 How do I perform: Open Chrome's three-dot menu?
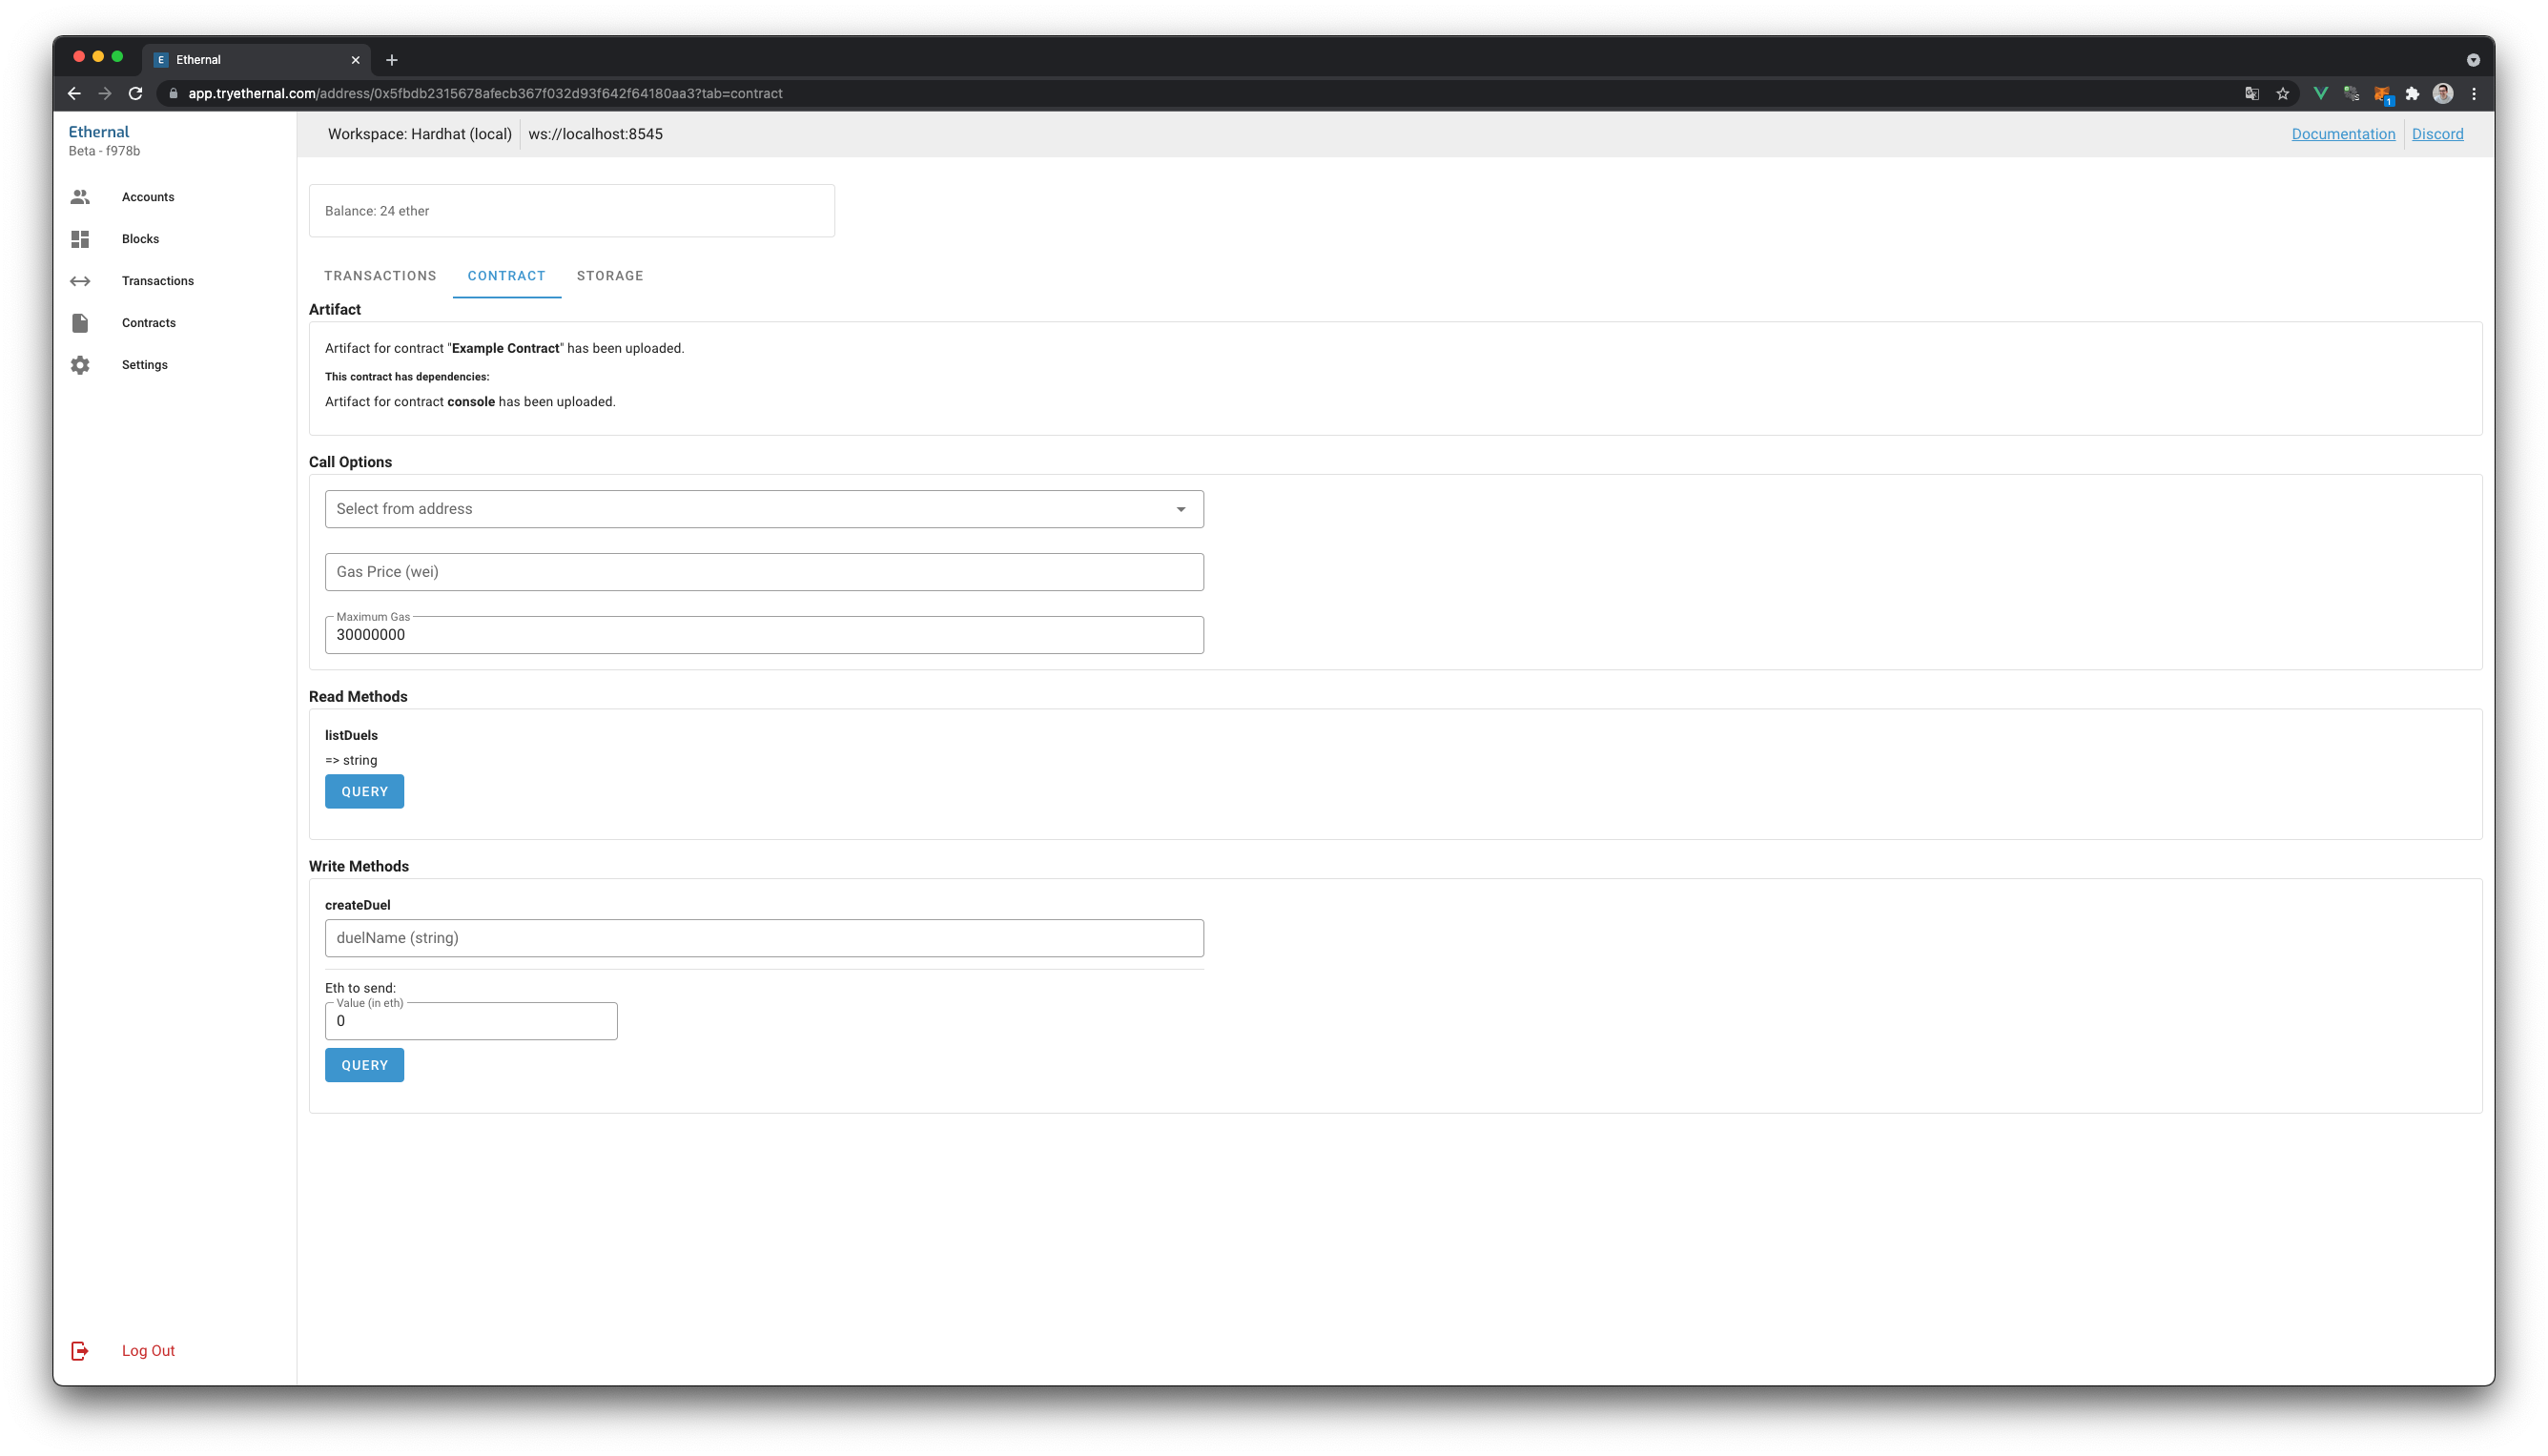point(2474,94)
